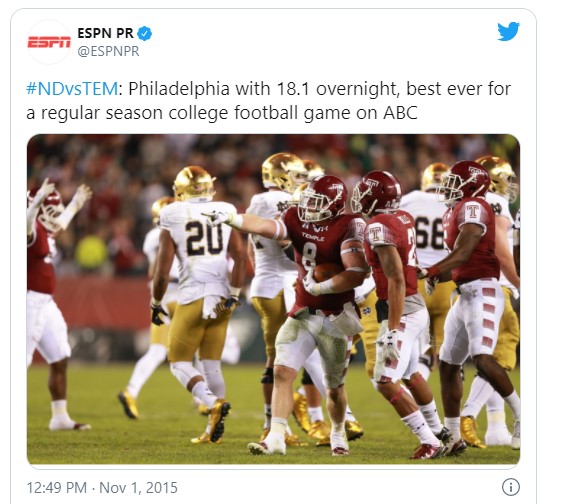Viewport: 562px width, 504px height.
Task: Click the ESPN logo profile avatar
Action: [x=49, y=42]
